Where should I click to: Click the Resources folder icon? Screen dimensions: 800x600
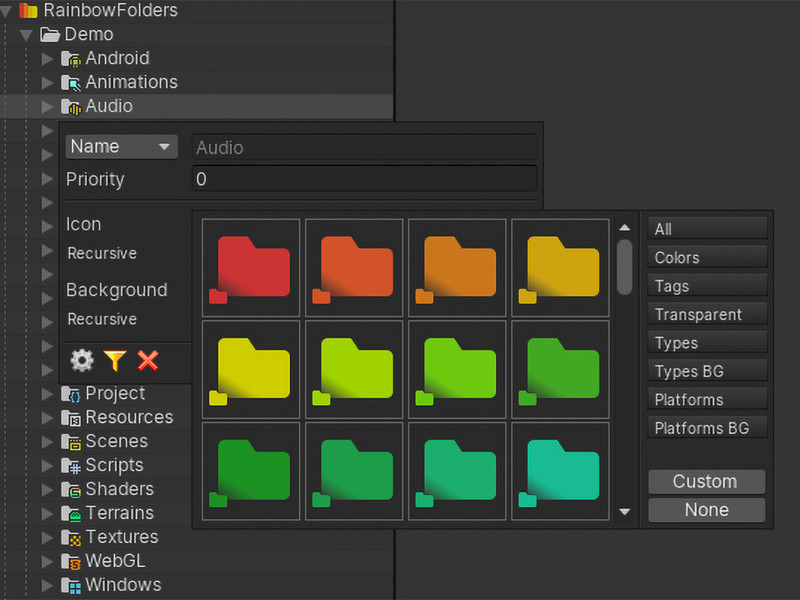coord(70,418)
